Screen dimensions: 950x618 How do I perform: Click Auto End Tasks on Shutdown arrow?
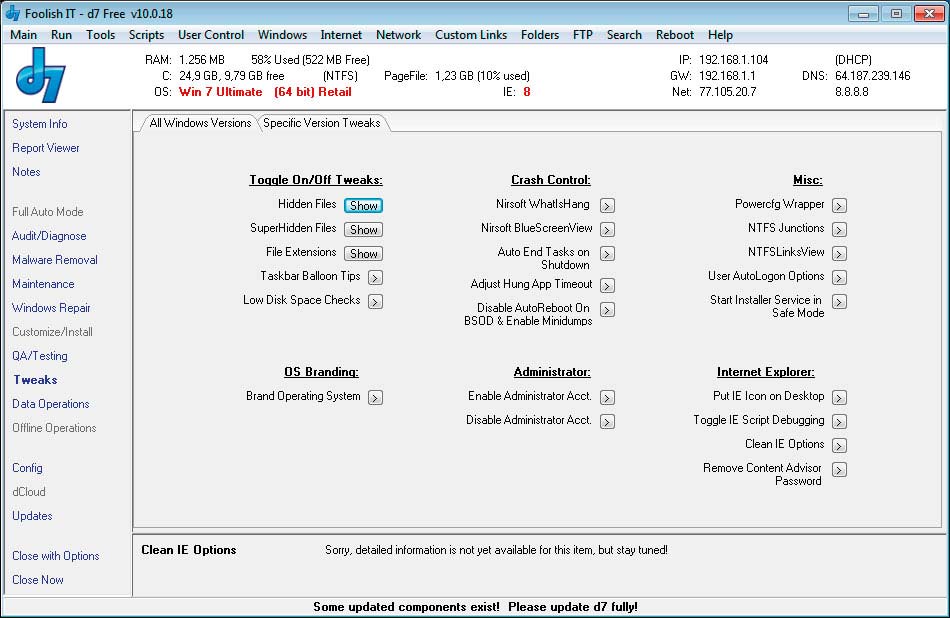tap(607, 253)
